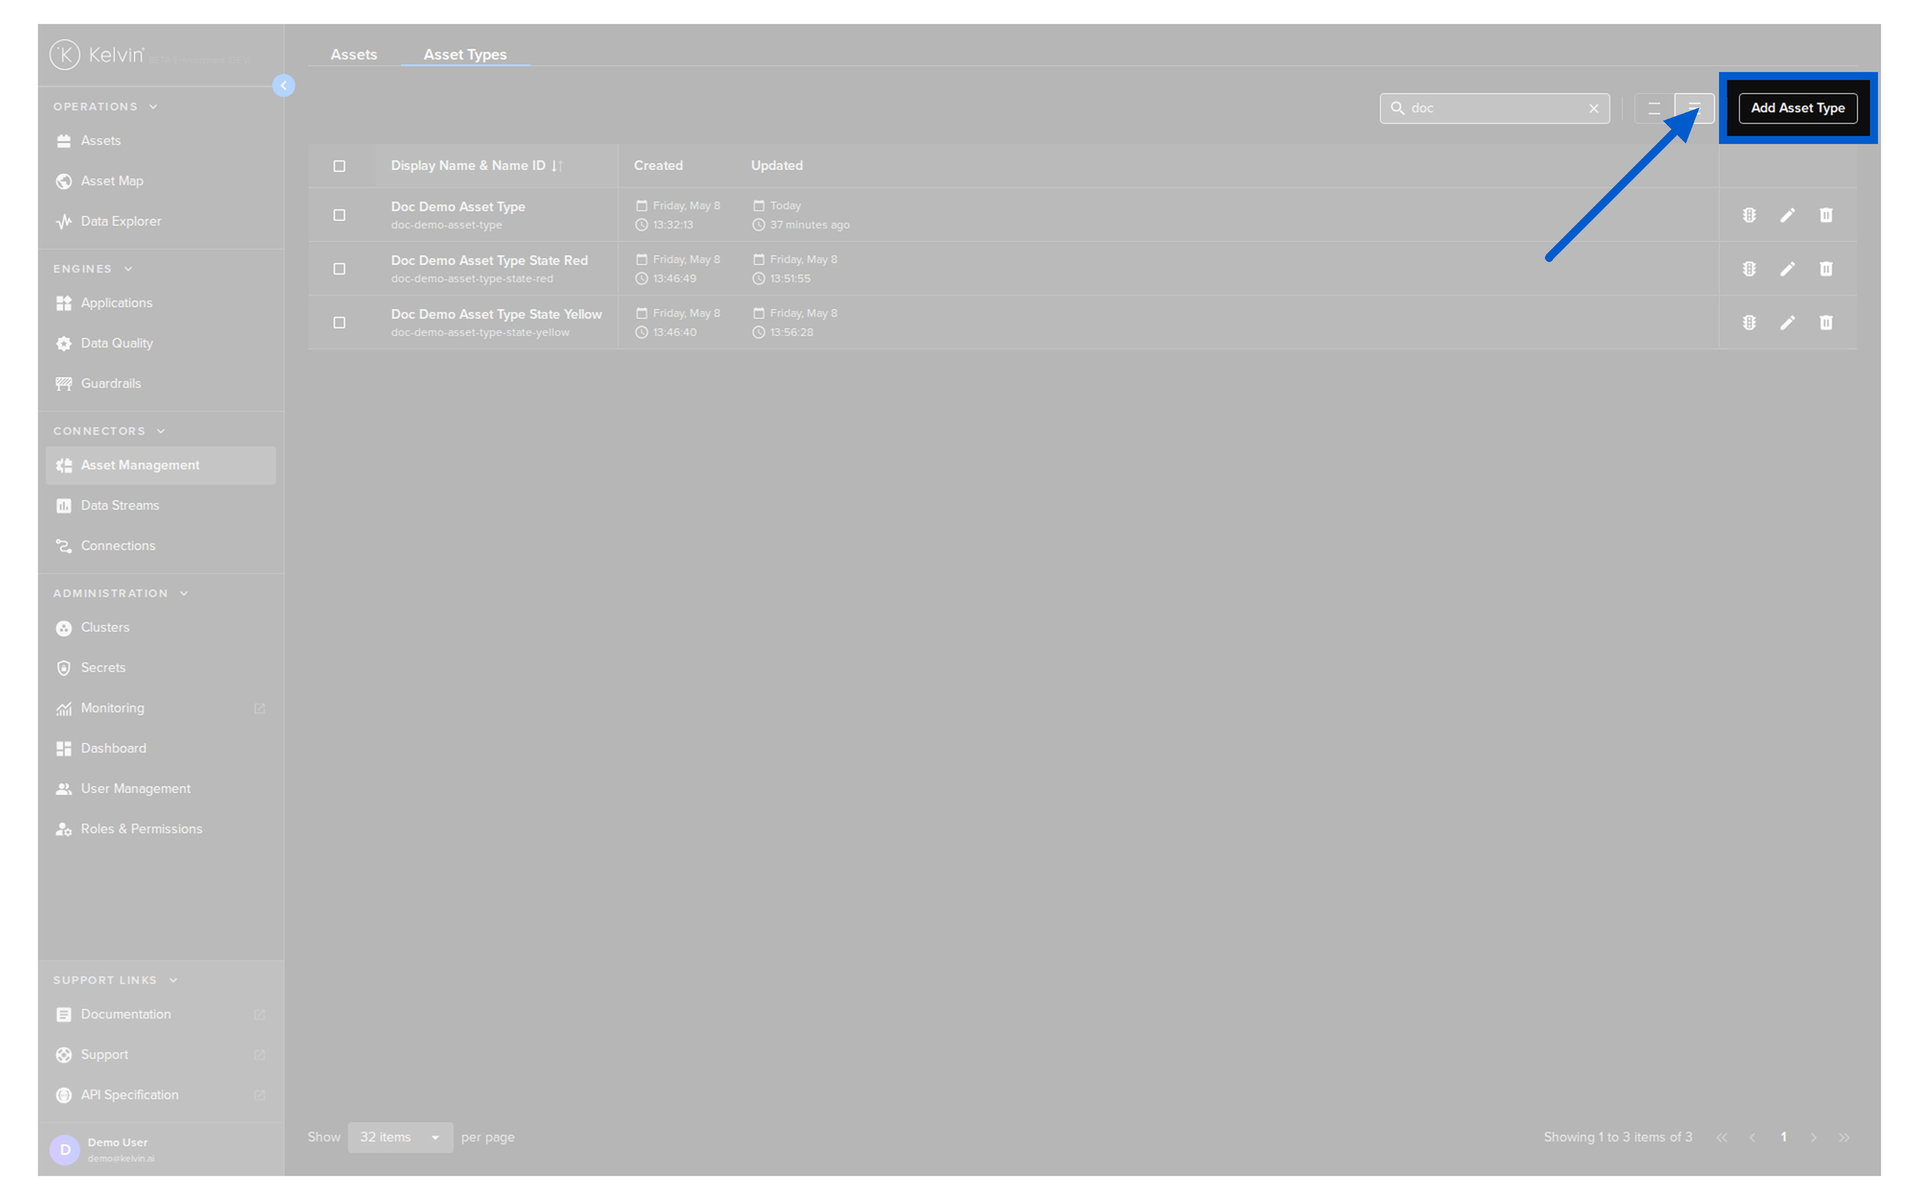This screenshot has height=1200, width=1920.
Task: Check the Doc Demo Asset Type row checkbox
Action: point(339,215)
